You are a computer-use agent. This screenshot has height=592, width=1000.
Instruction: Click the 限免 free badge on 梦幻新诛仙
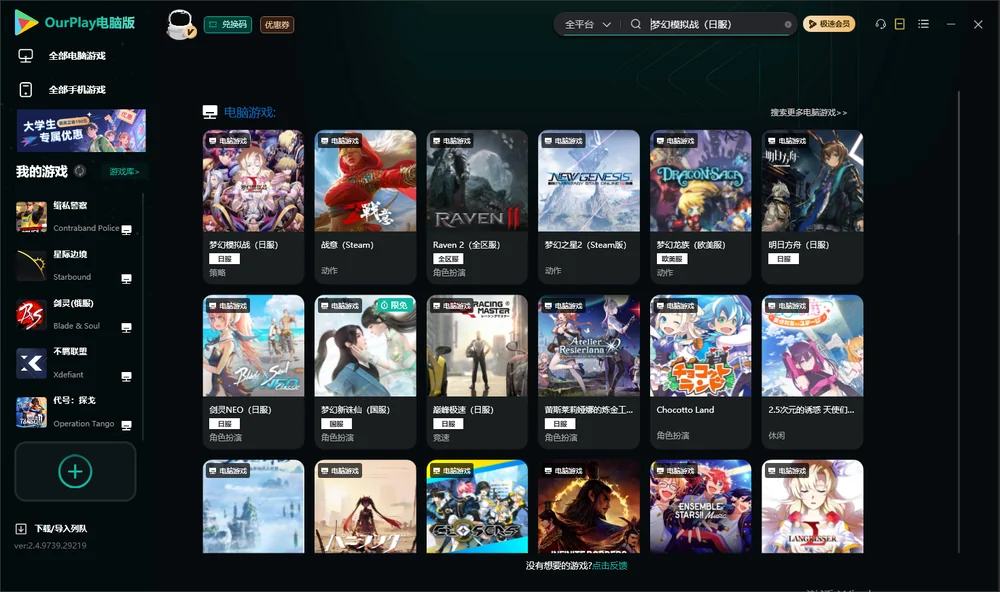[394, 306]
